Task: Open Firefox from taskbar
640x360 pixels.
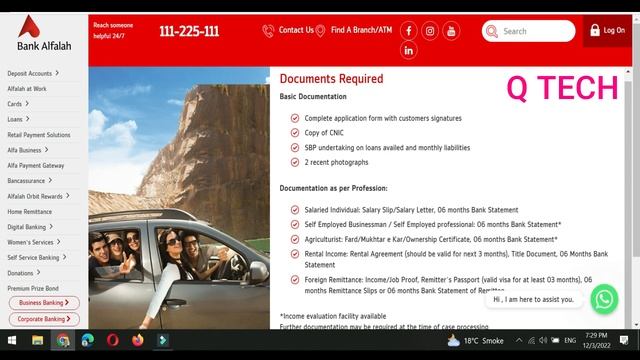Action: [x=138, y=340]
